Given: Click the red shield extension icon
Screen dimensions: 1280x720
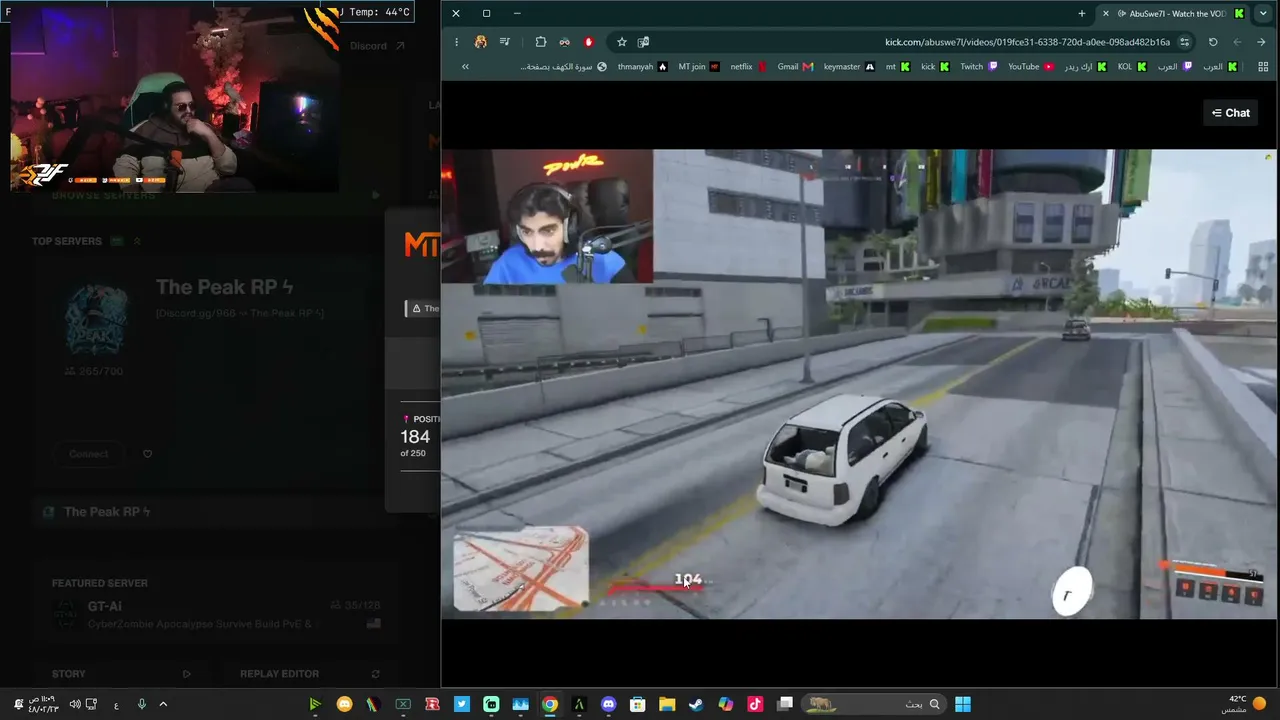Looking at the screenshot, I should point(589,42).
